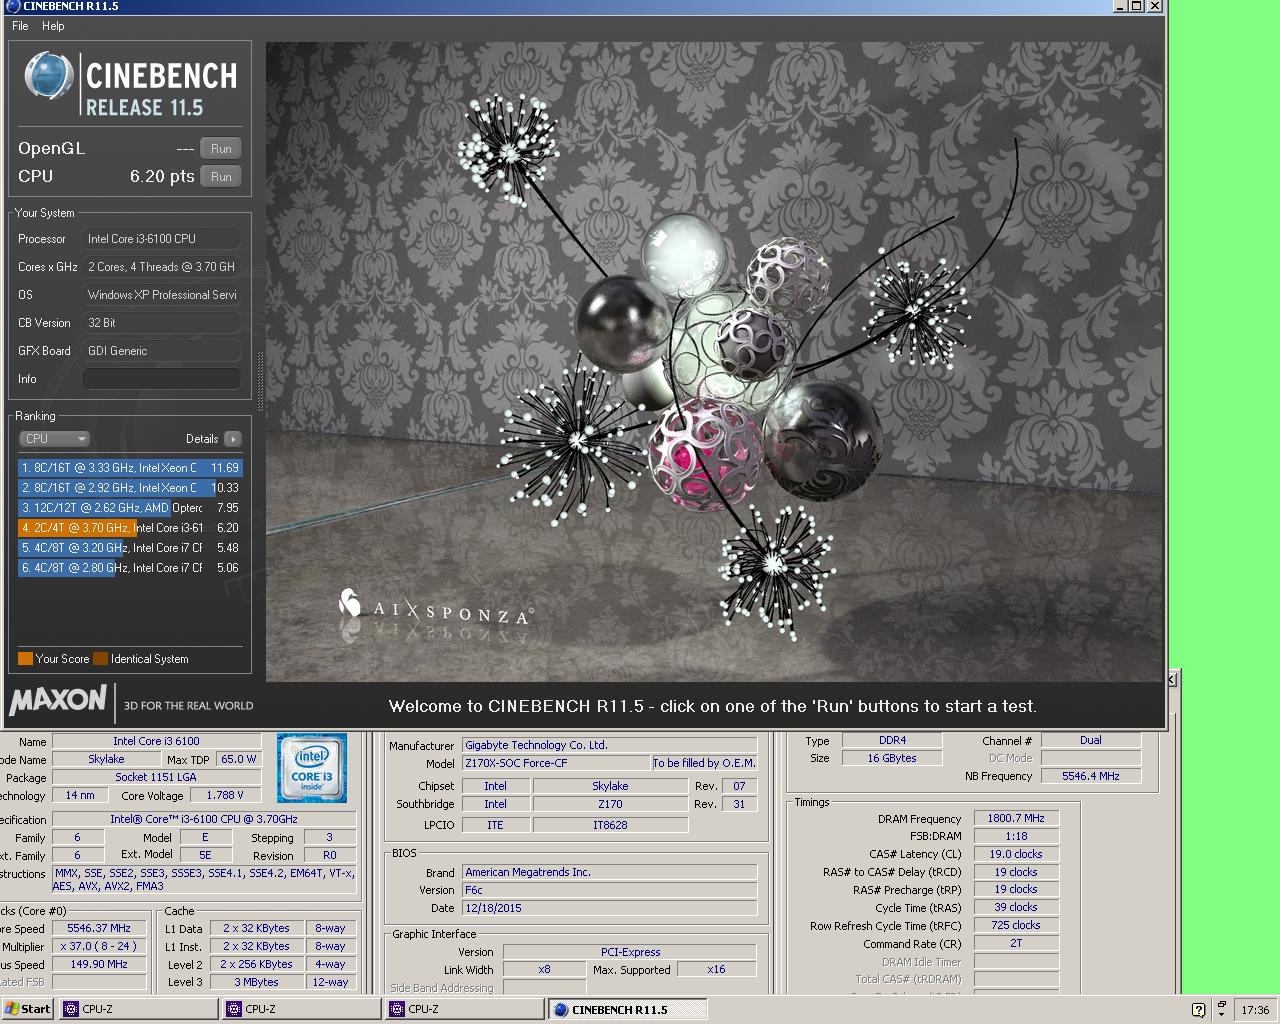Image resolution: width=1280 pixels, height=1024 pixels.
Task: Open the CPU ranking type dropdown
Action: (x=55, y=439)
